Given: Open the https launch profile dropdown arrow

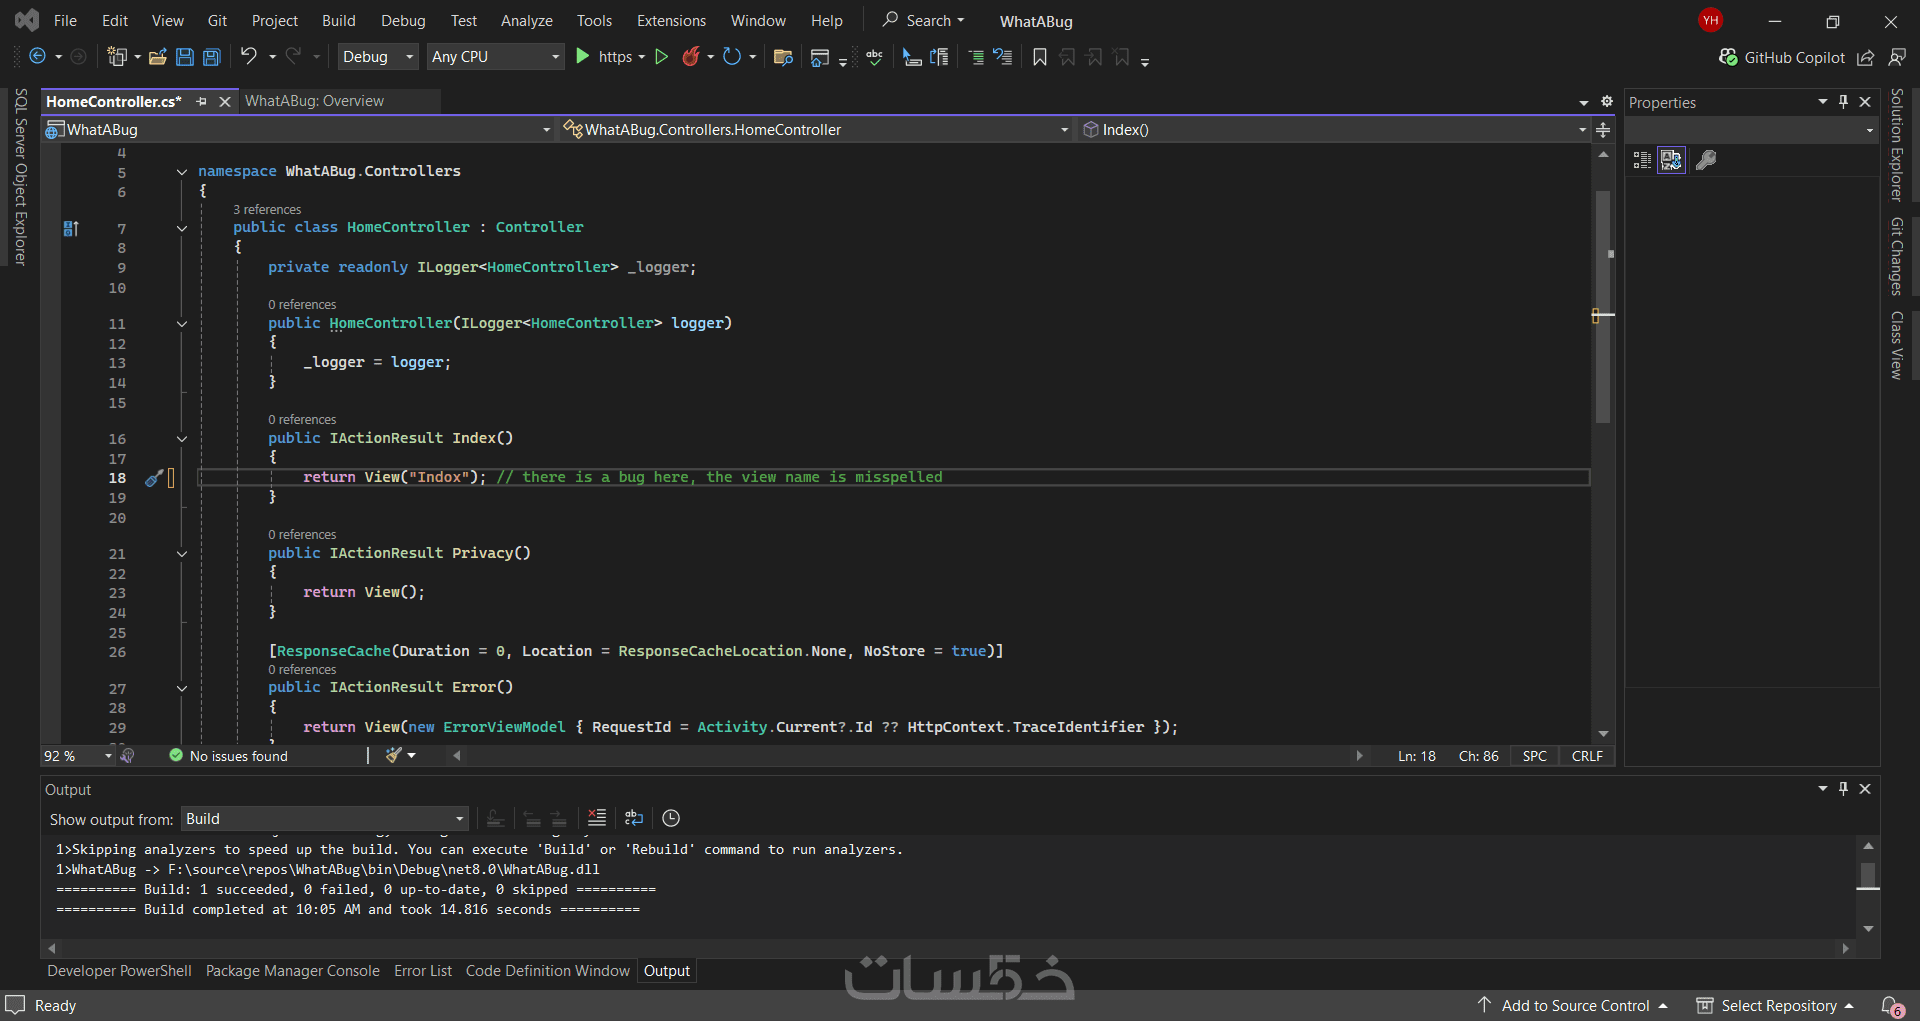Looking at the screenshot, I should 642,57.
